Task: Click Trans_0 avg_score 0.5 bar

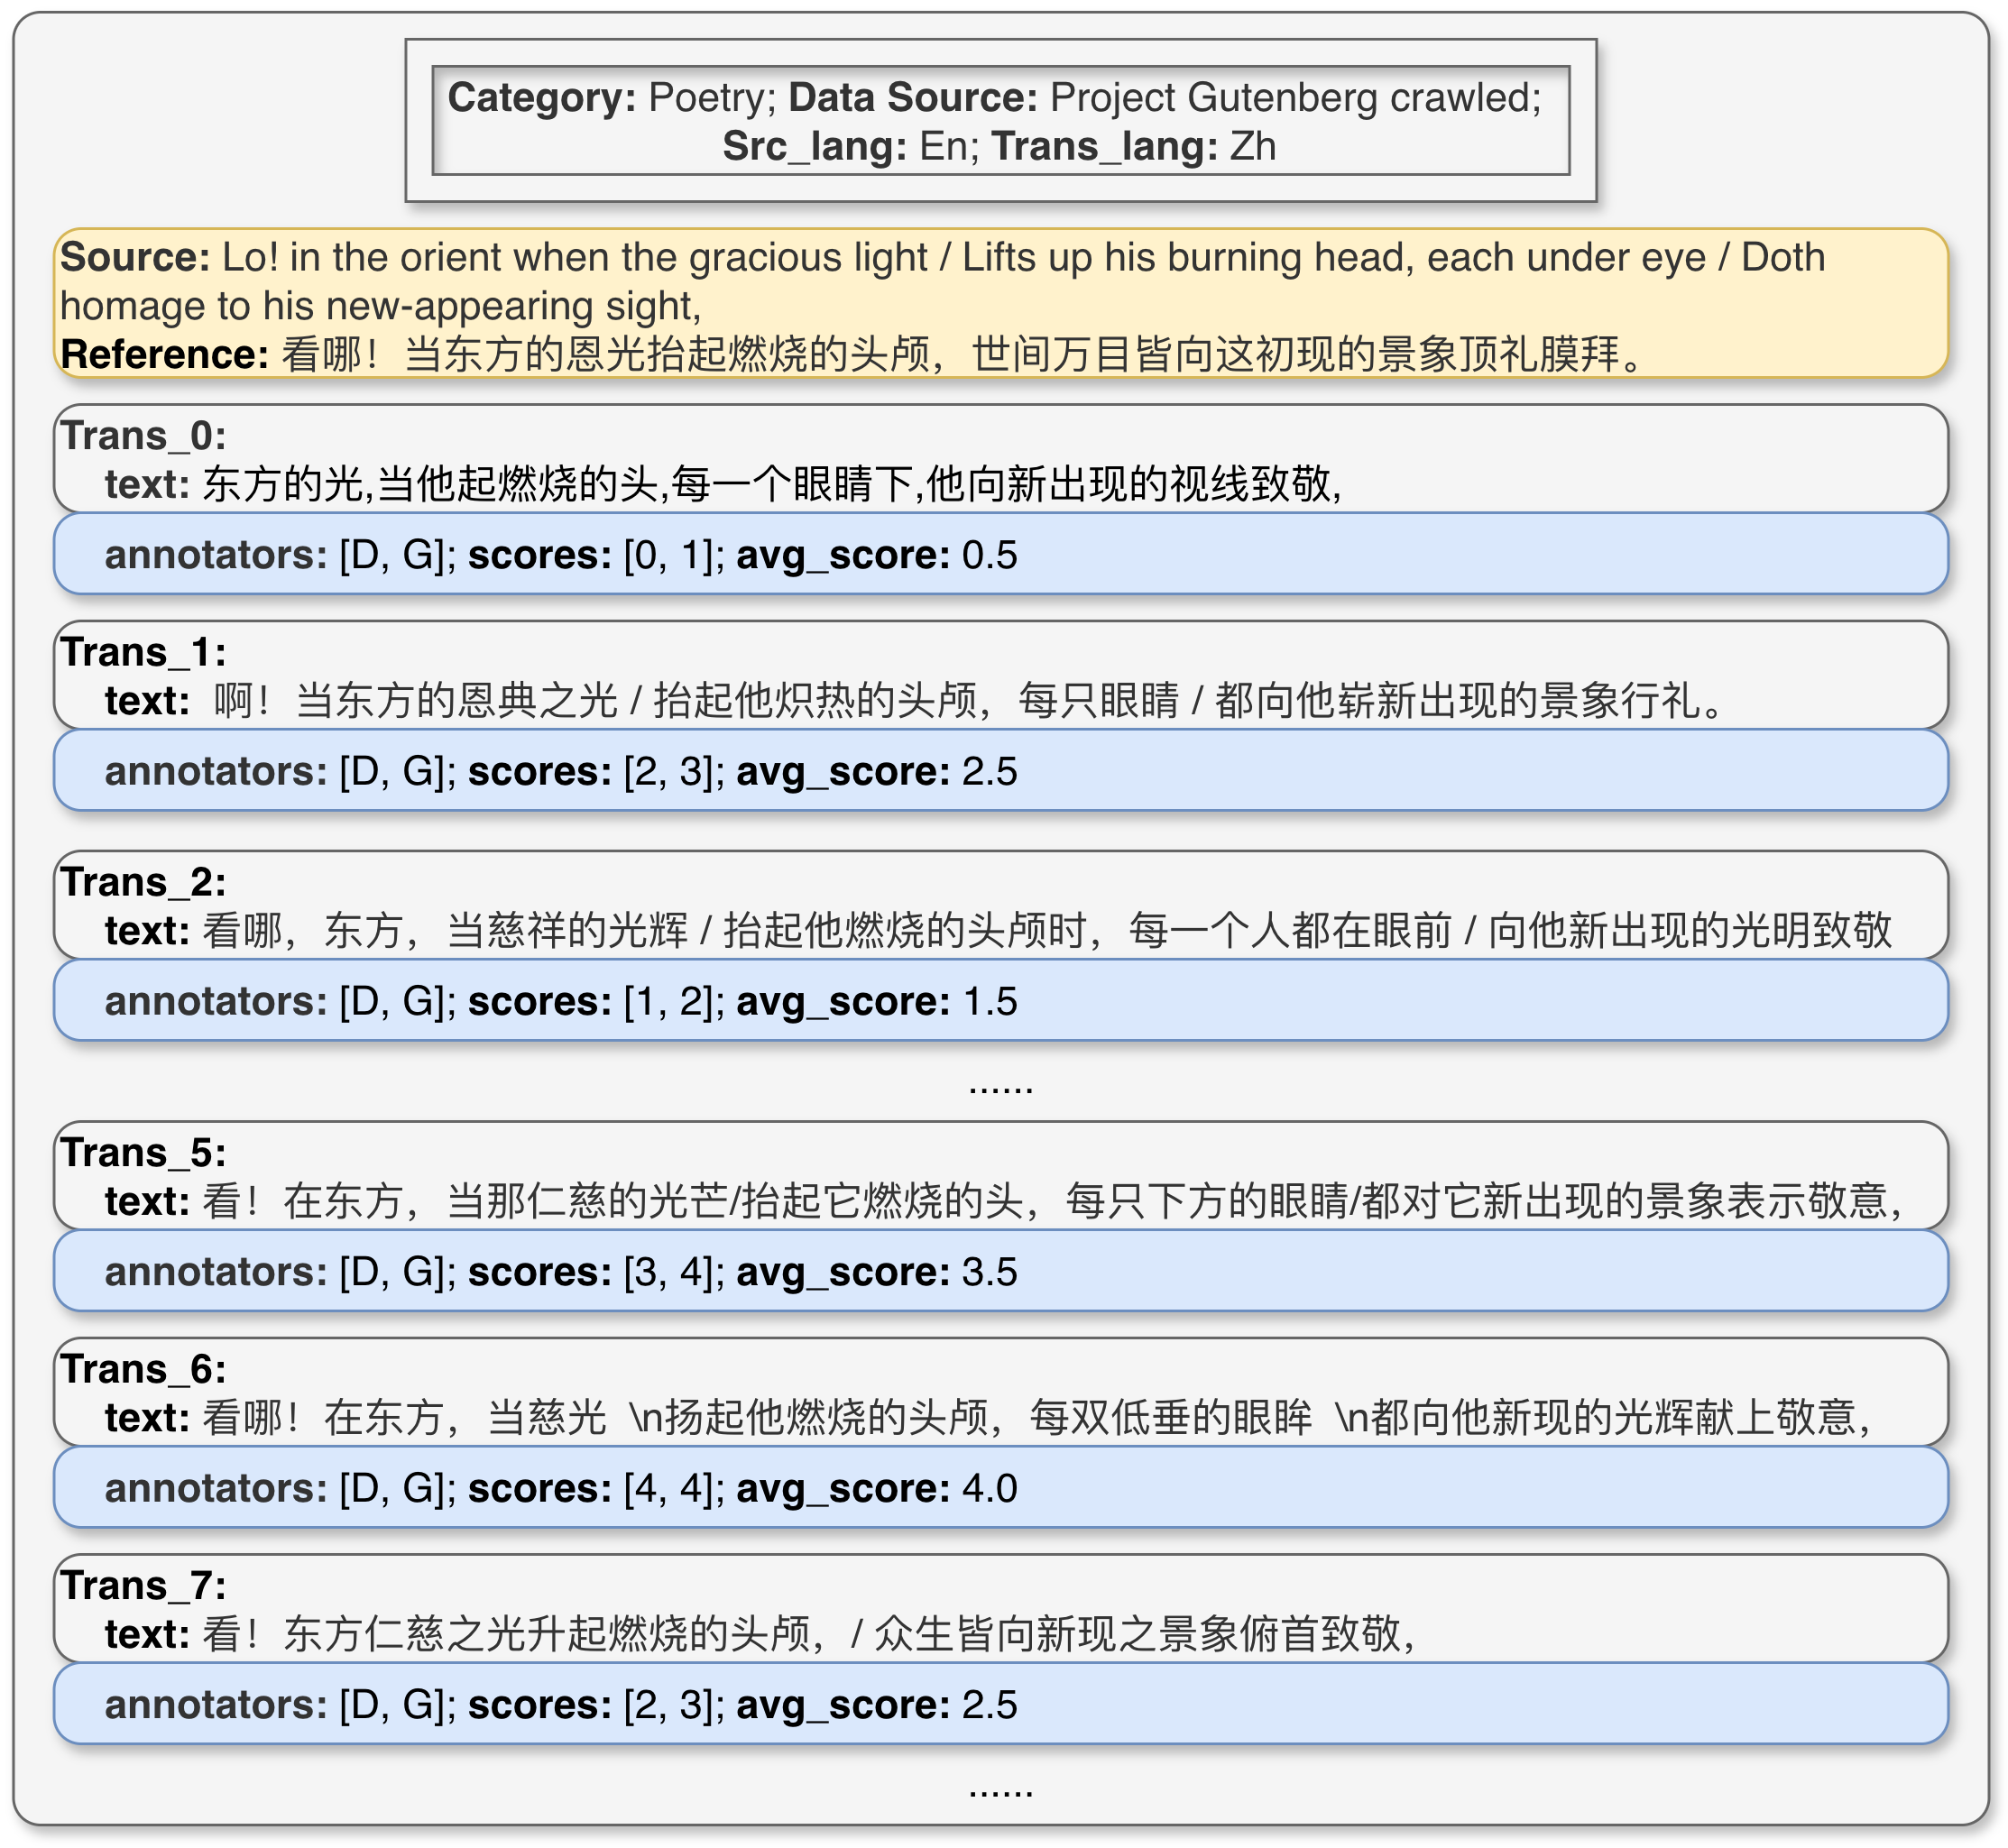Action: (1000, 554)
